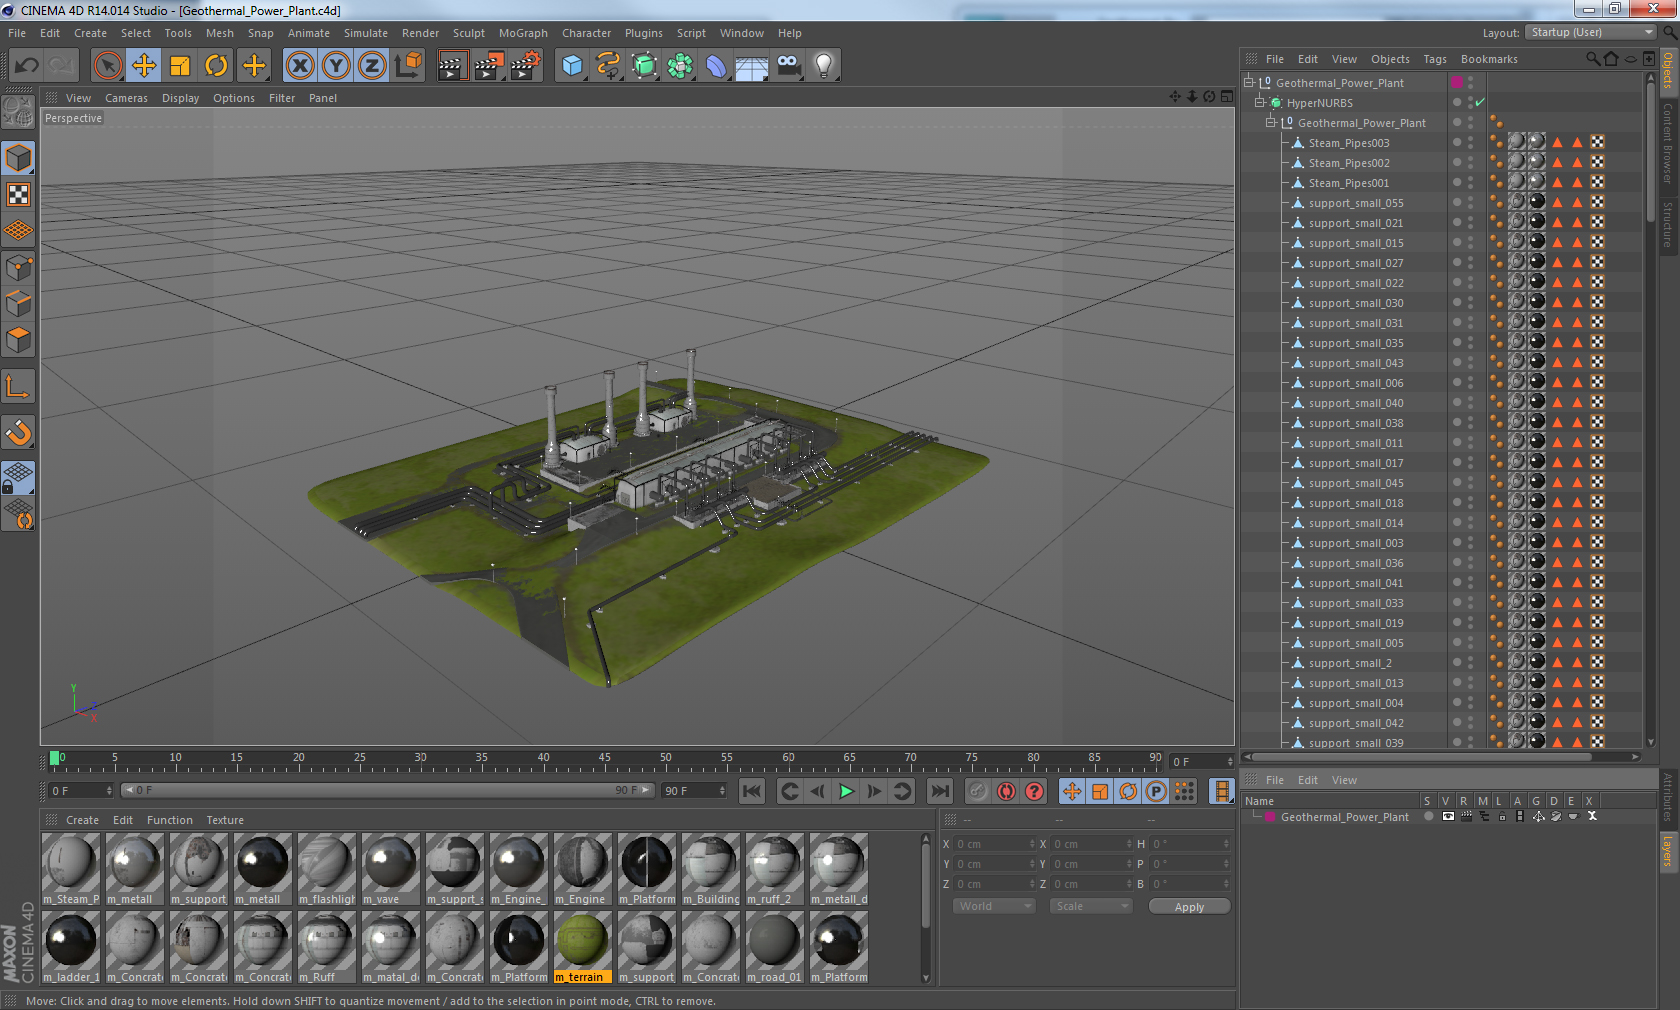Activate the Move tool in top toolbar

[x=144, y=66]
